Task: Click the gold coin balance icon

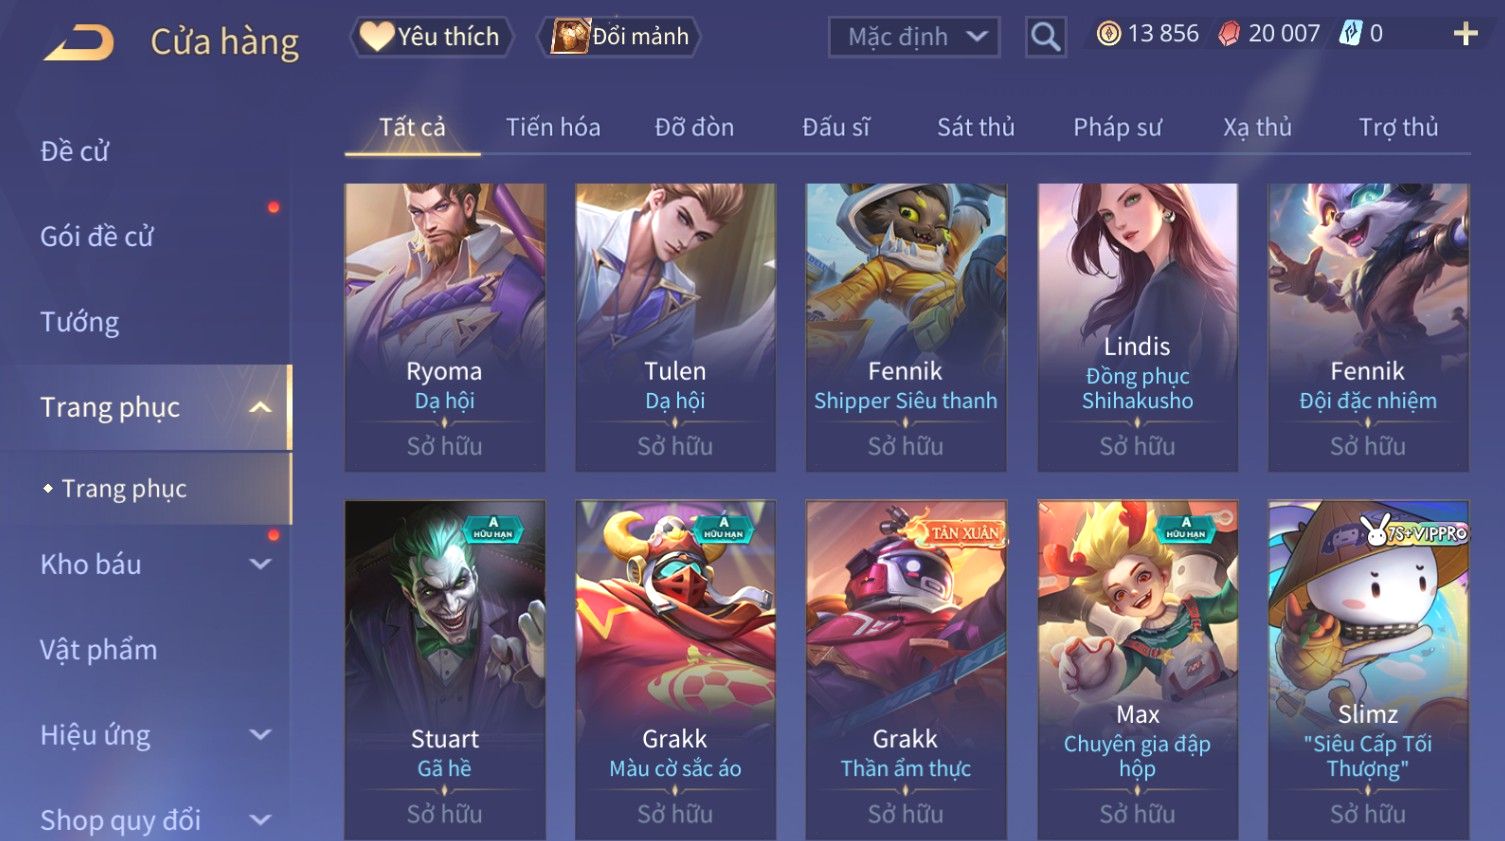Action: click(x=1108, y=34)
